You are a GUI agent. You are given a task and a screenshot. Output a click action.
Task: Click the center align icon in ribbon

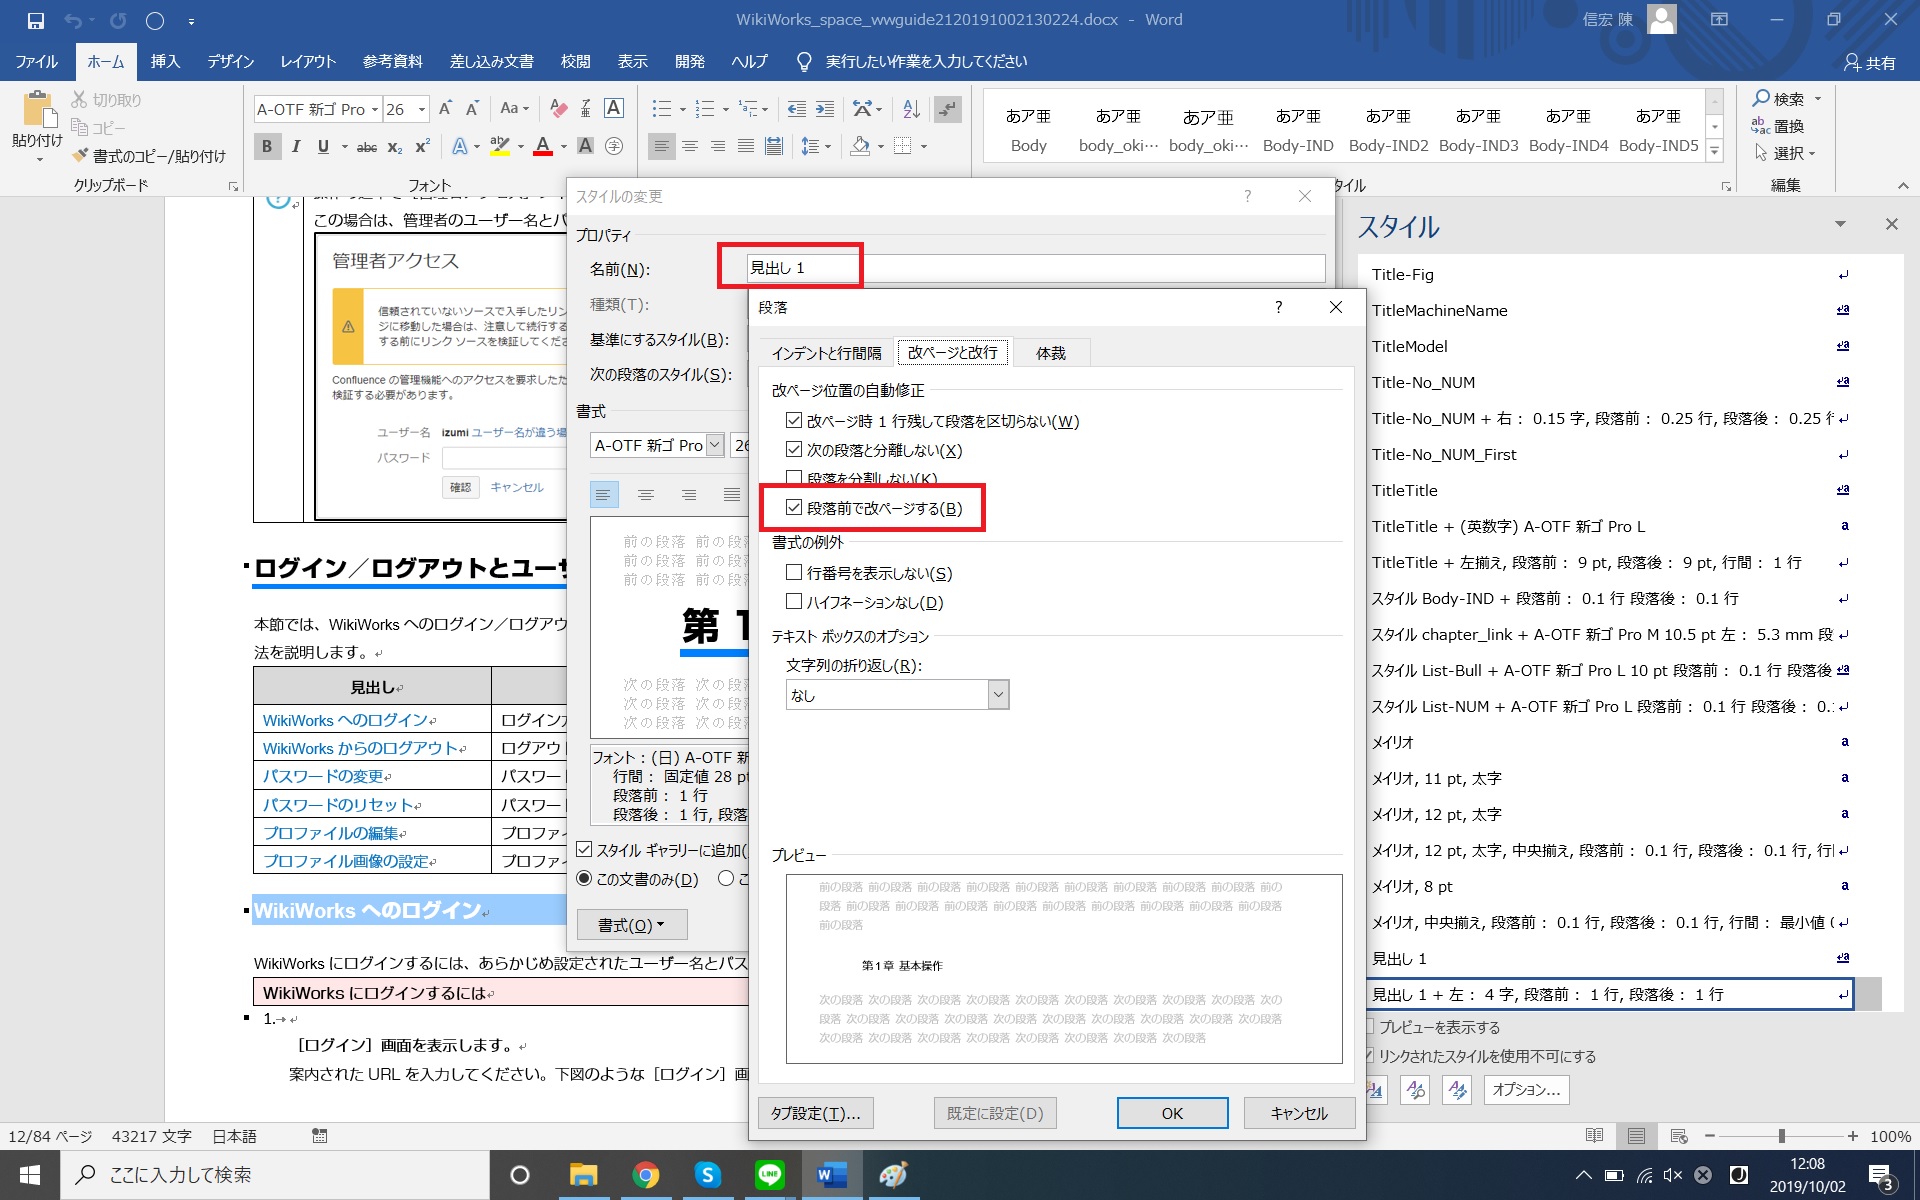point(690,146)
